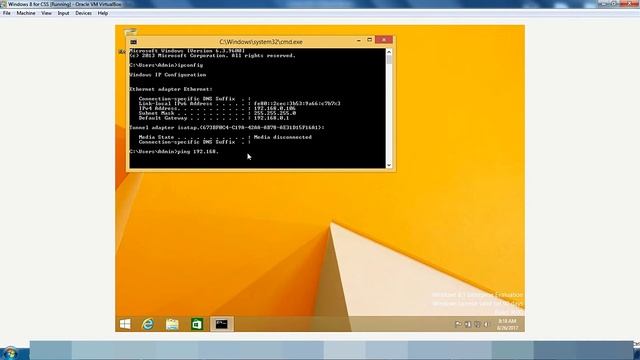Open the VirtualBox Devices menu

[83, 13]
